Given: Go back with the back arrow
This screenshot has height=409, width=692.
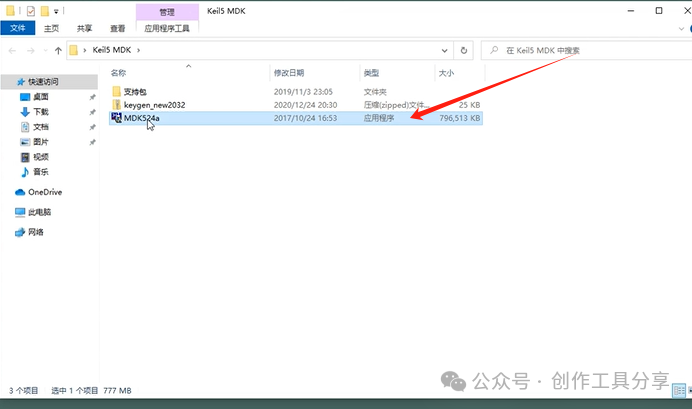Looking at the screenshot, I should (x=12, y=51).
